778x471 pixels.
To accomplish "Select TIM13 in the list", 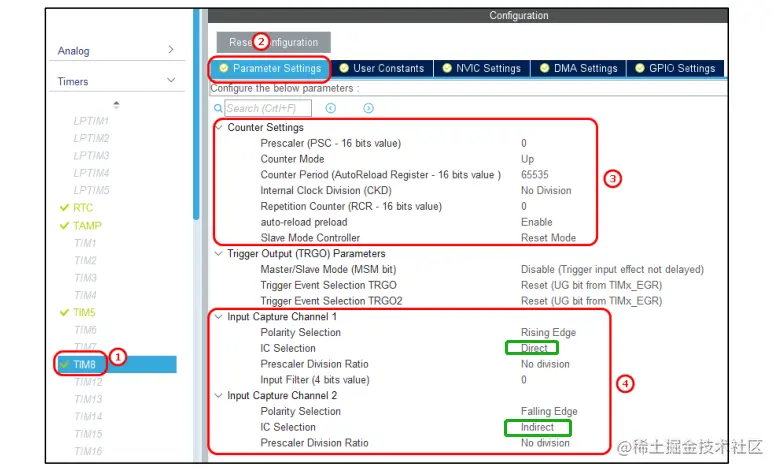I will (88, 400).
